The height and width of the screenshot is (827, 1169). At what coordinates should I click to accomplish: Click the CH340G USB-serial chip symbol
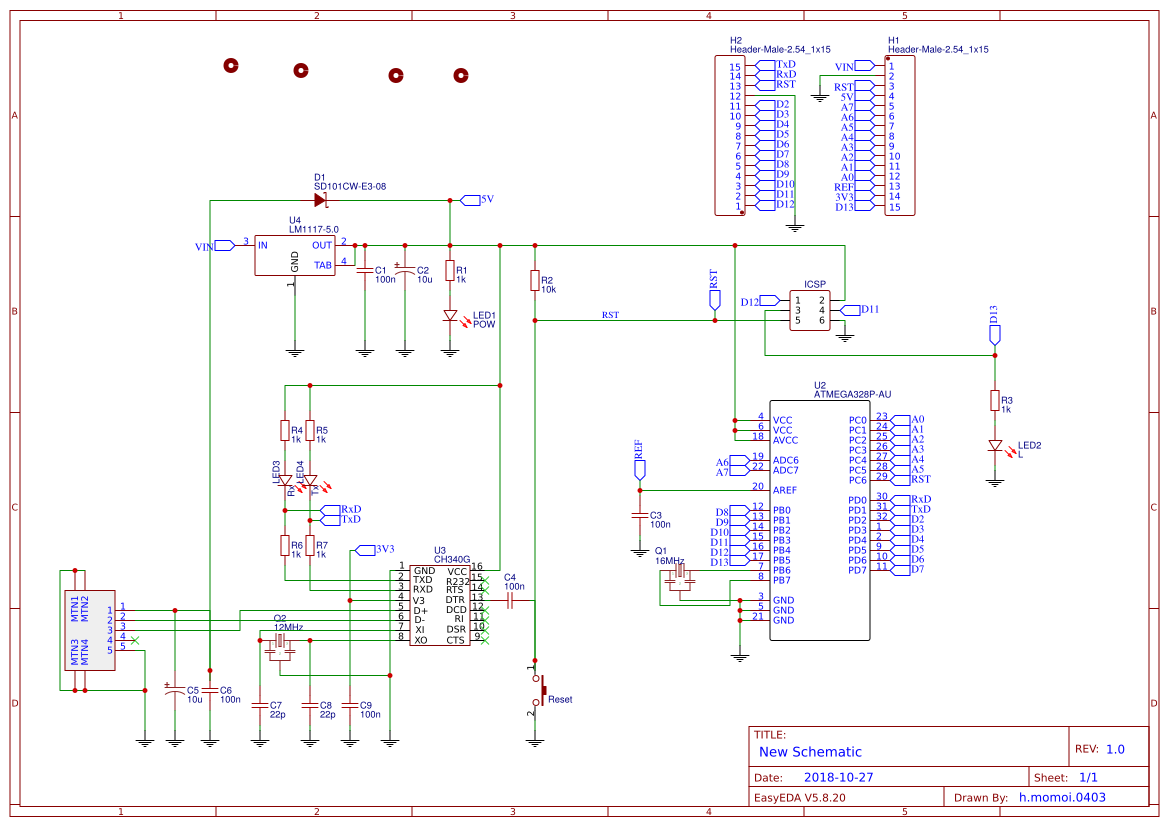(x=439, y=605)
